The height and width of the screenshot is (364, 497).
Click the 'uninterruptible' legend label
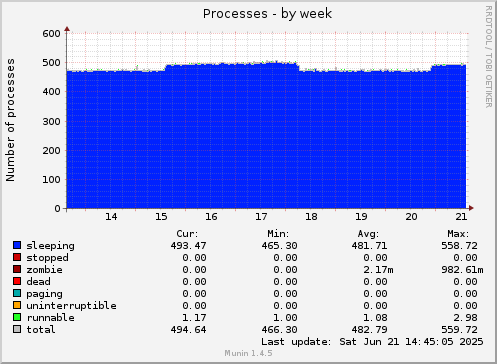(71, 306)
